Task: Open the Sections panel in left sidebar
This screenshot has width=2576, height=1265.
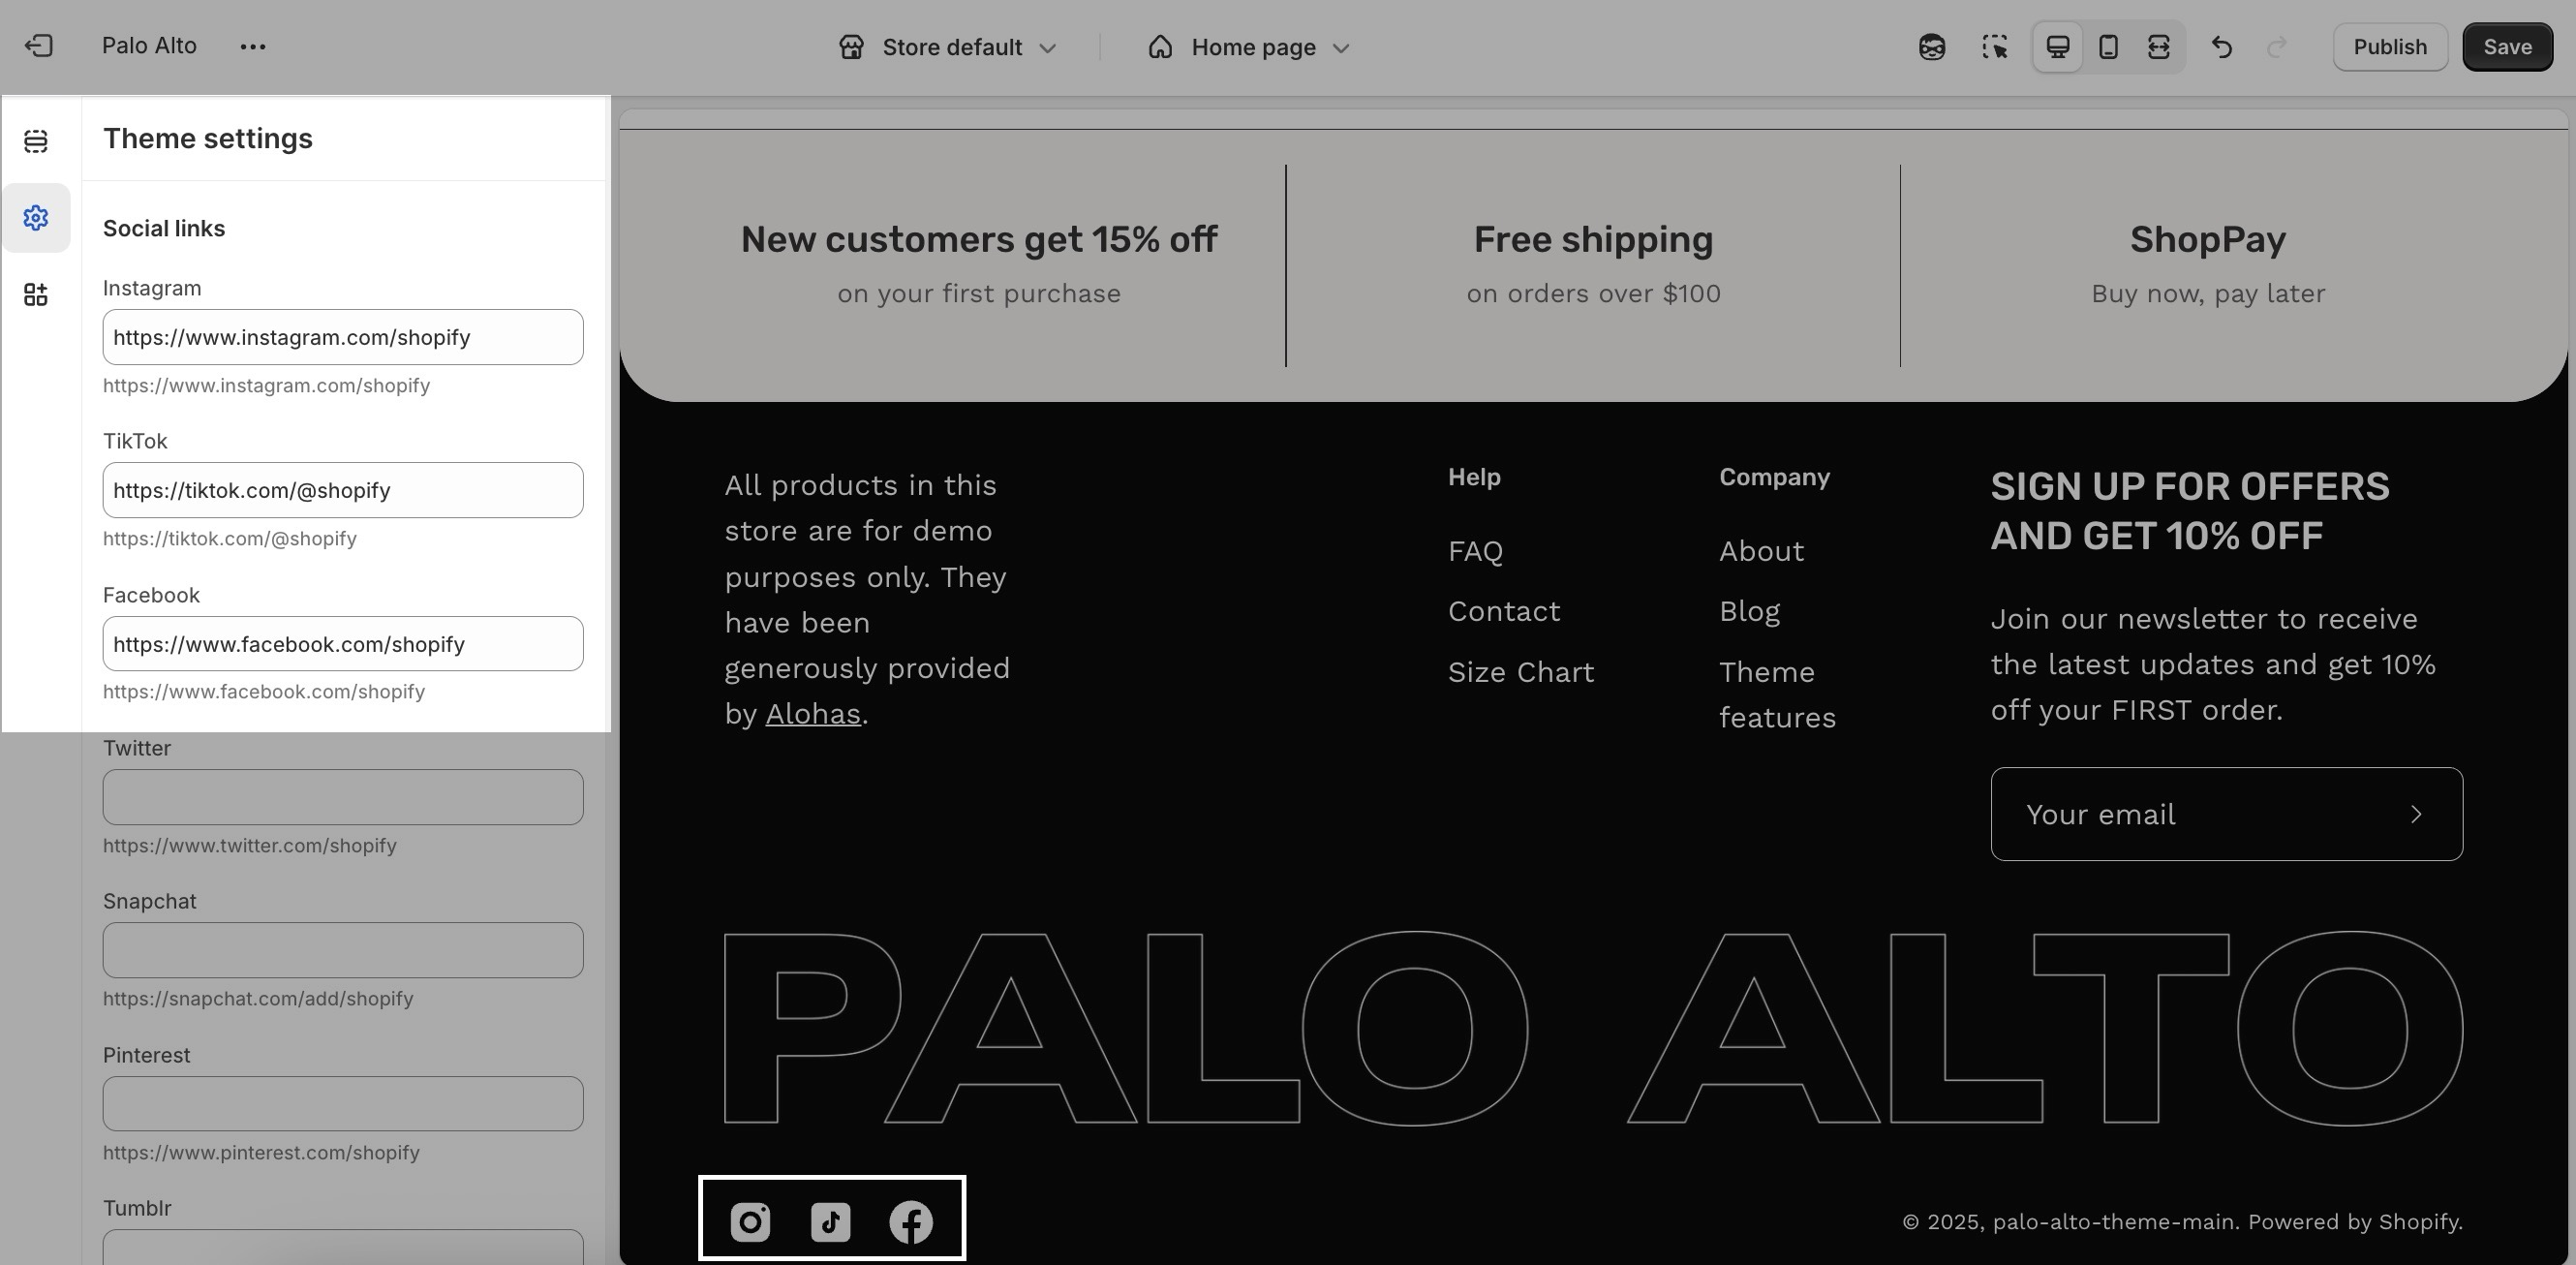Action: pos(36,141)
